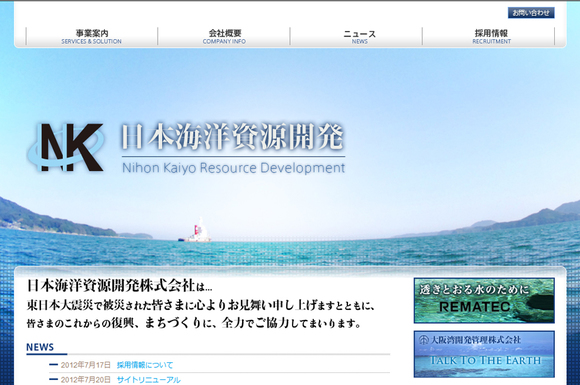This screenshot has height=385, width=580.
Task: Open the 大阪湾開発管理株式会社 Talk To The Earth banner
Action: tap(484, 354)
